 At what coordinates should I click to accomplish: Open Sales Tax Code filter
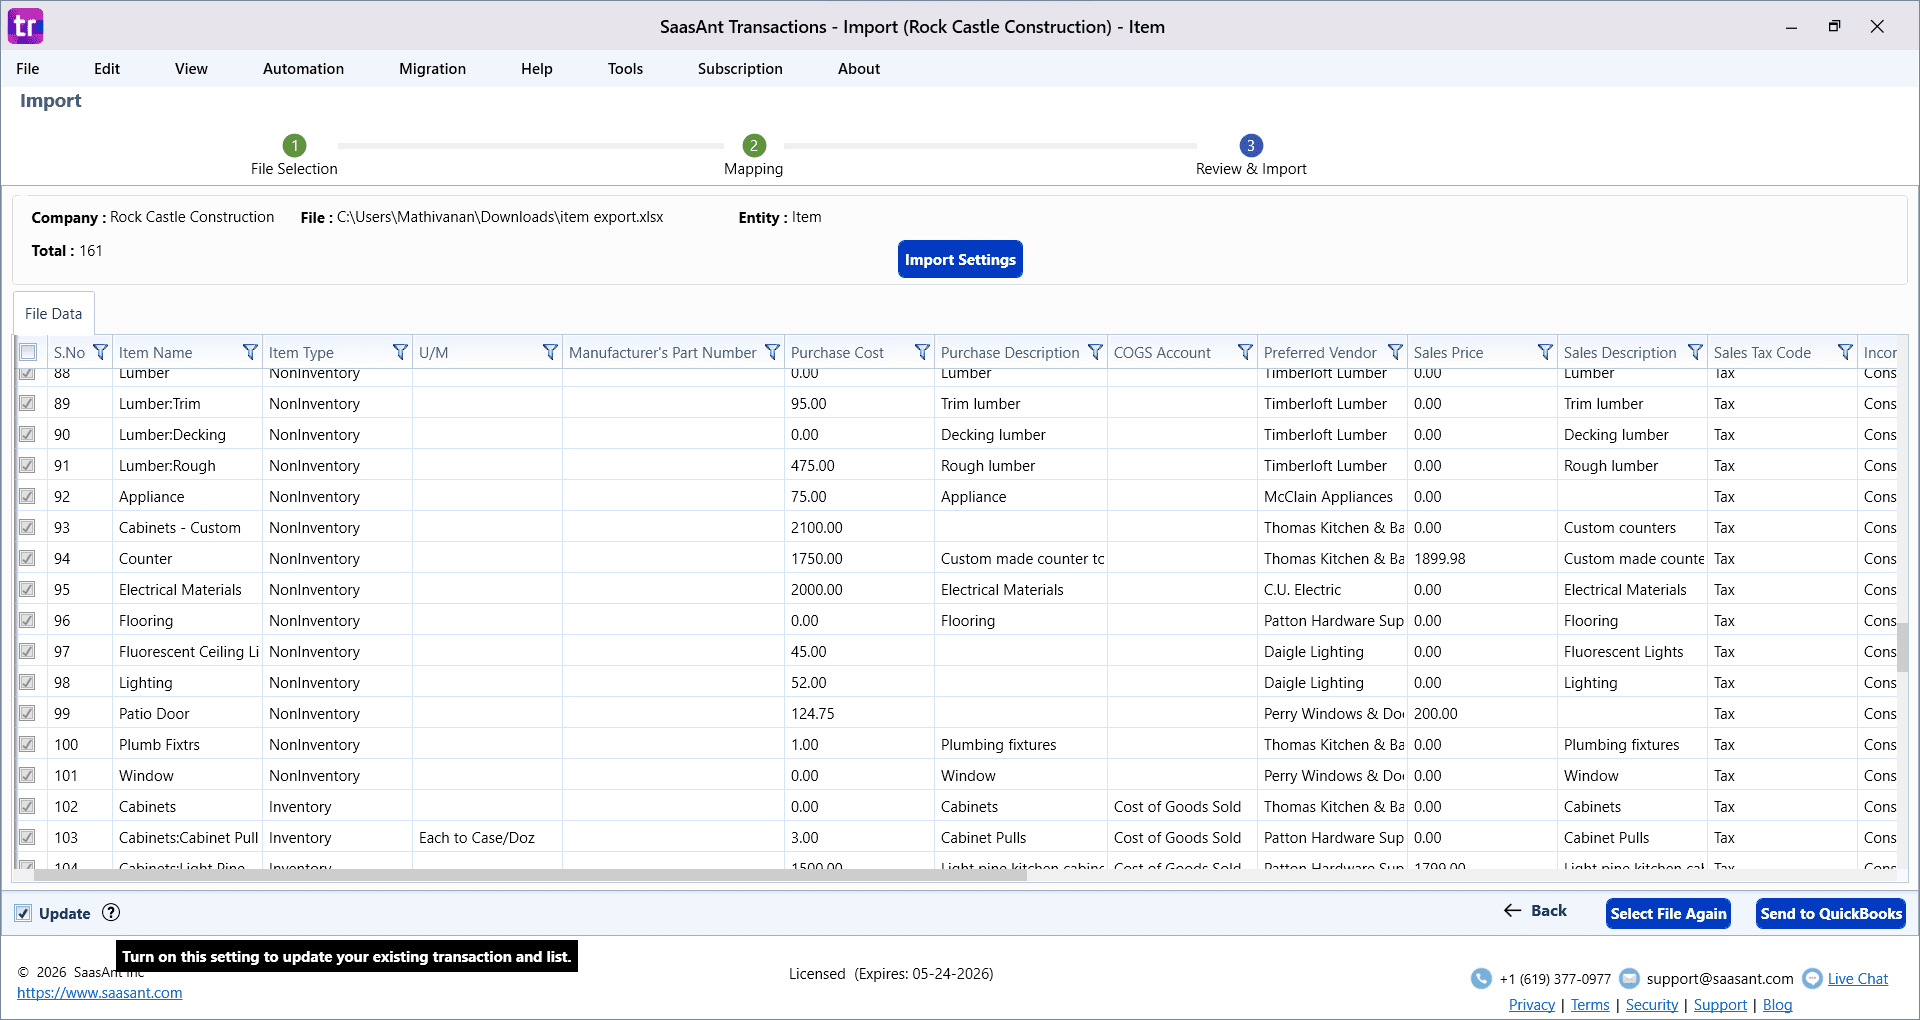click(x=1845, y=352)
